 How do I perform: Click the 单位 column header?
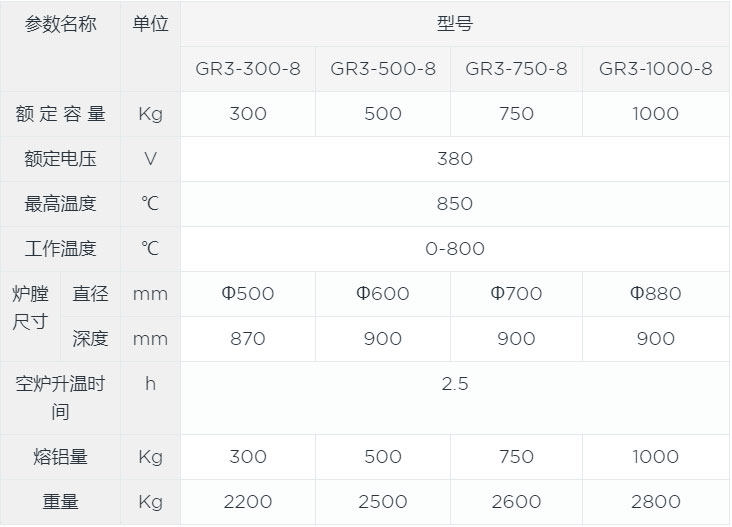(x=150, y=24)
